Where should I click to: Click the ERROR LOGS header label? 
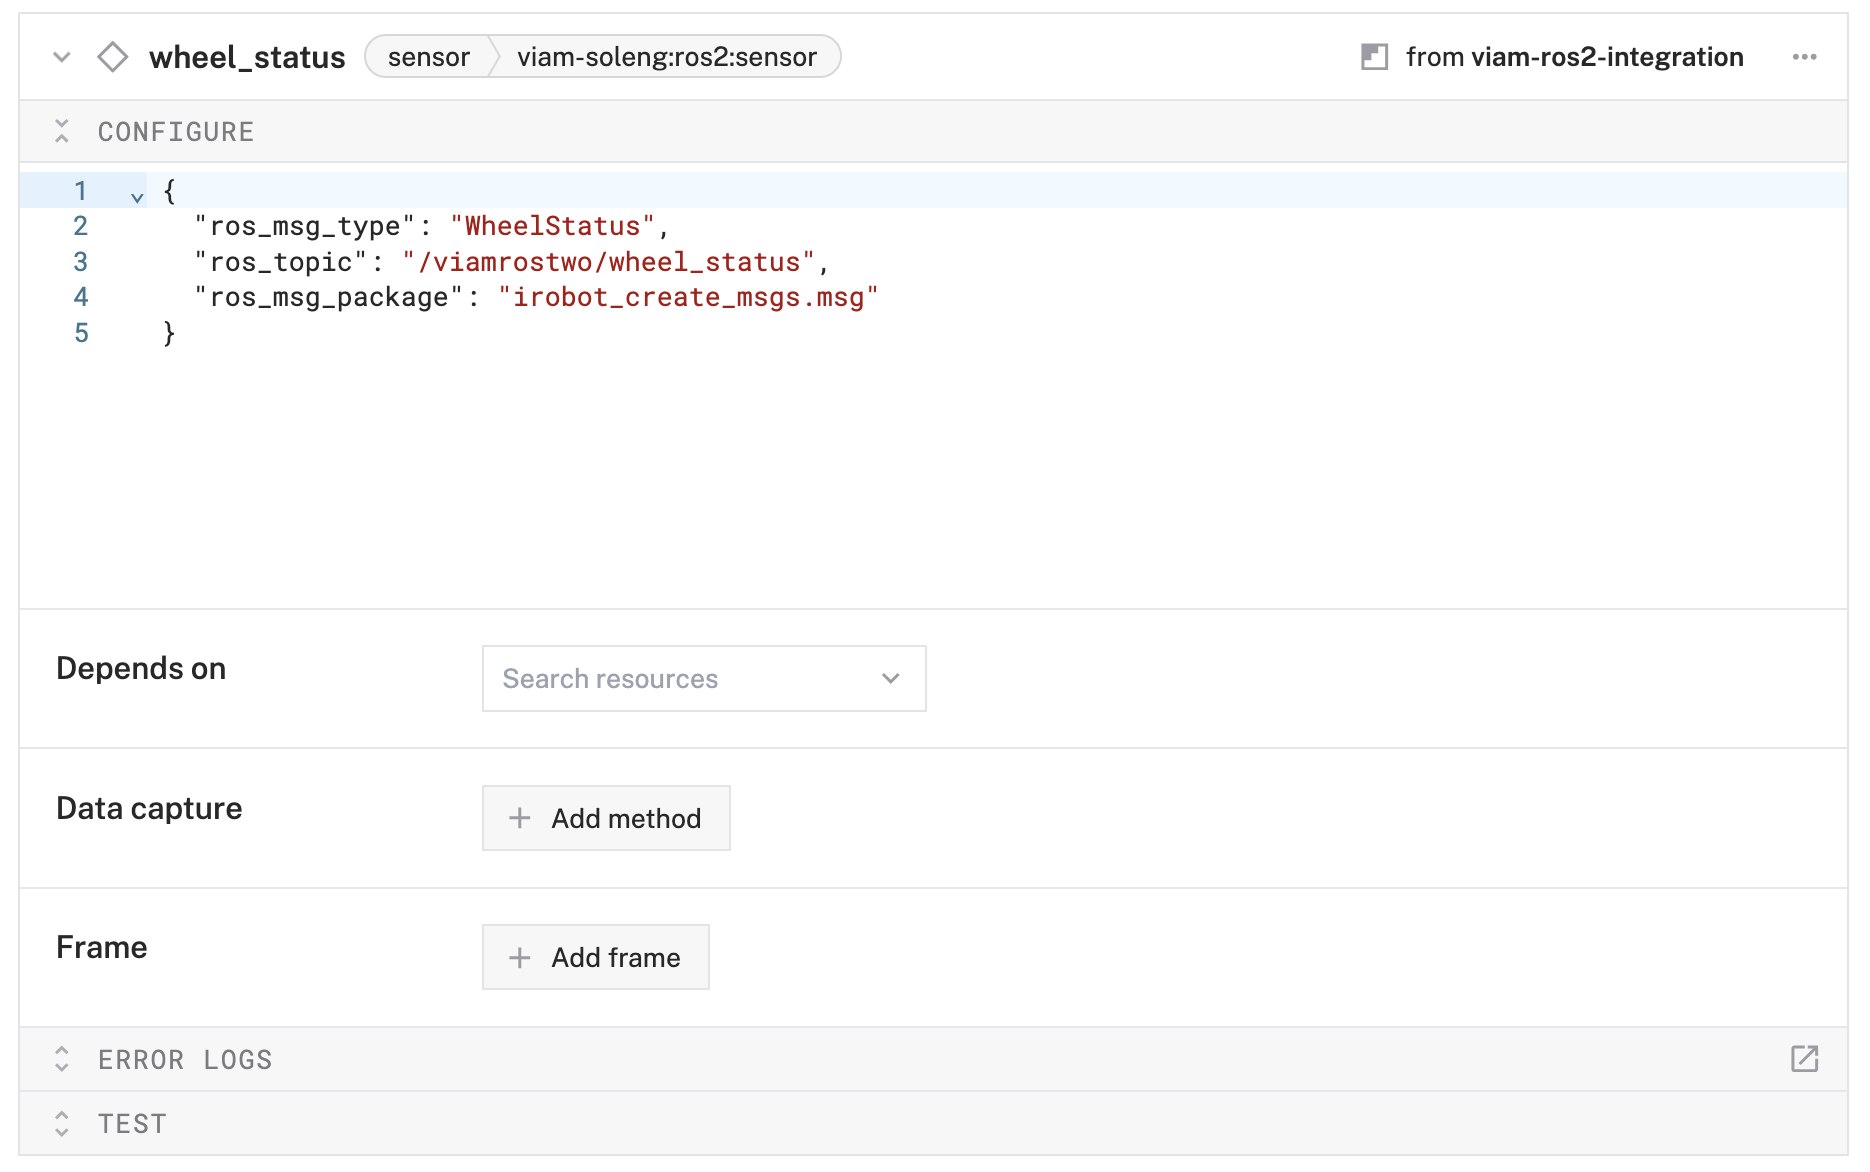point(185,1060)
